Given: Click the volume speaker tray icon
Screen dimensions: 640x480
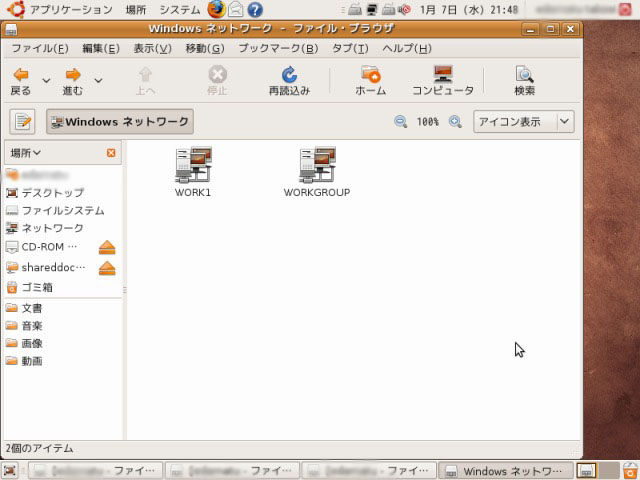Looking at the screenshot, I should click(404, 9).
